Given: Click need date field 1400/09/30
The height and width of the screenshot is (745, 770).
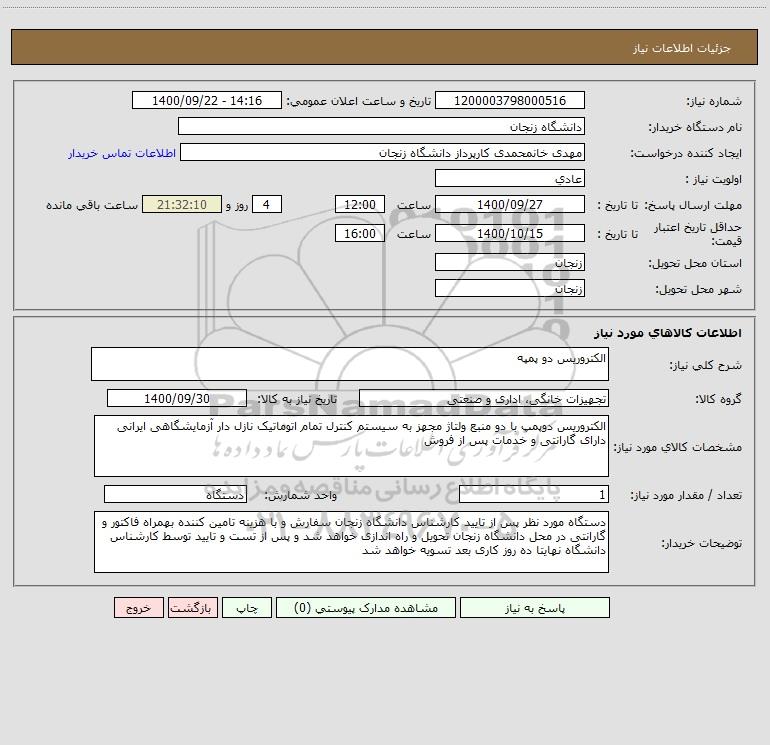Looking at the screenshot, I should [177, 398].
